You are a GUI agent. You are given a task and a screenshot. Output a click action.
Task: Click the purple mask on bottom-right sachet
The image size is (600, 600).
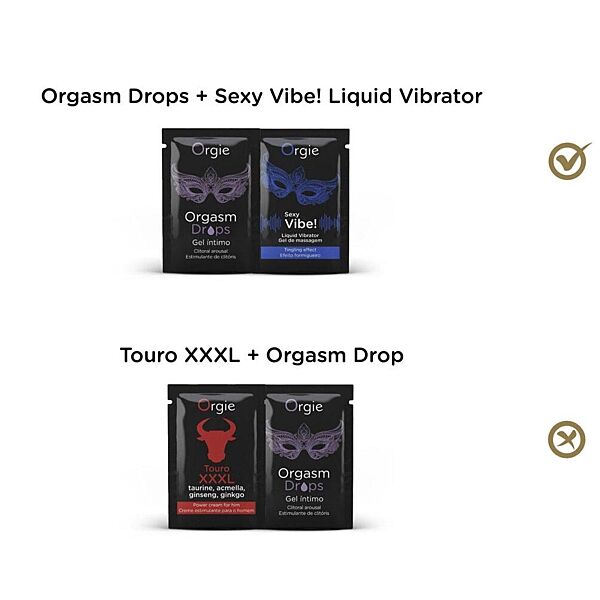304,441
